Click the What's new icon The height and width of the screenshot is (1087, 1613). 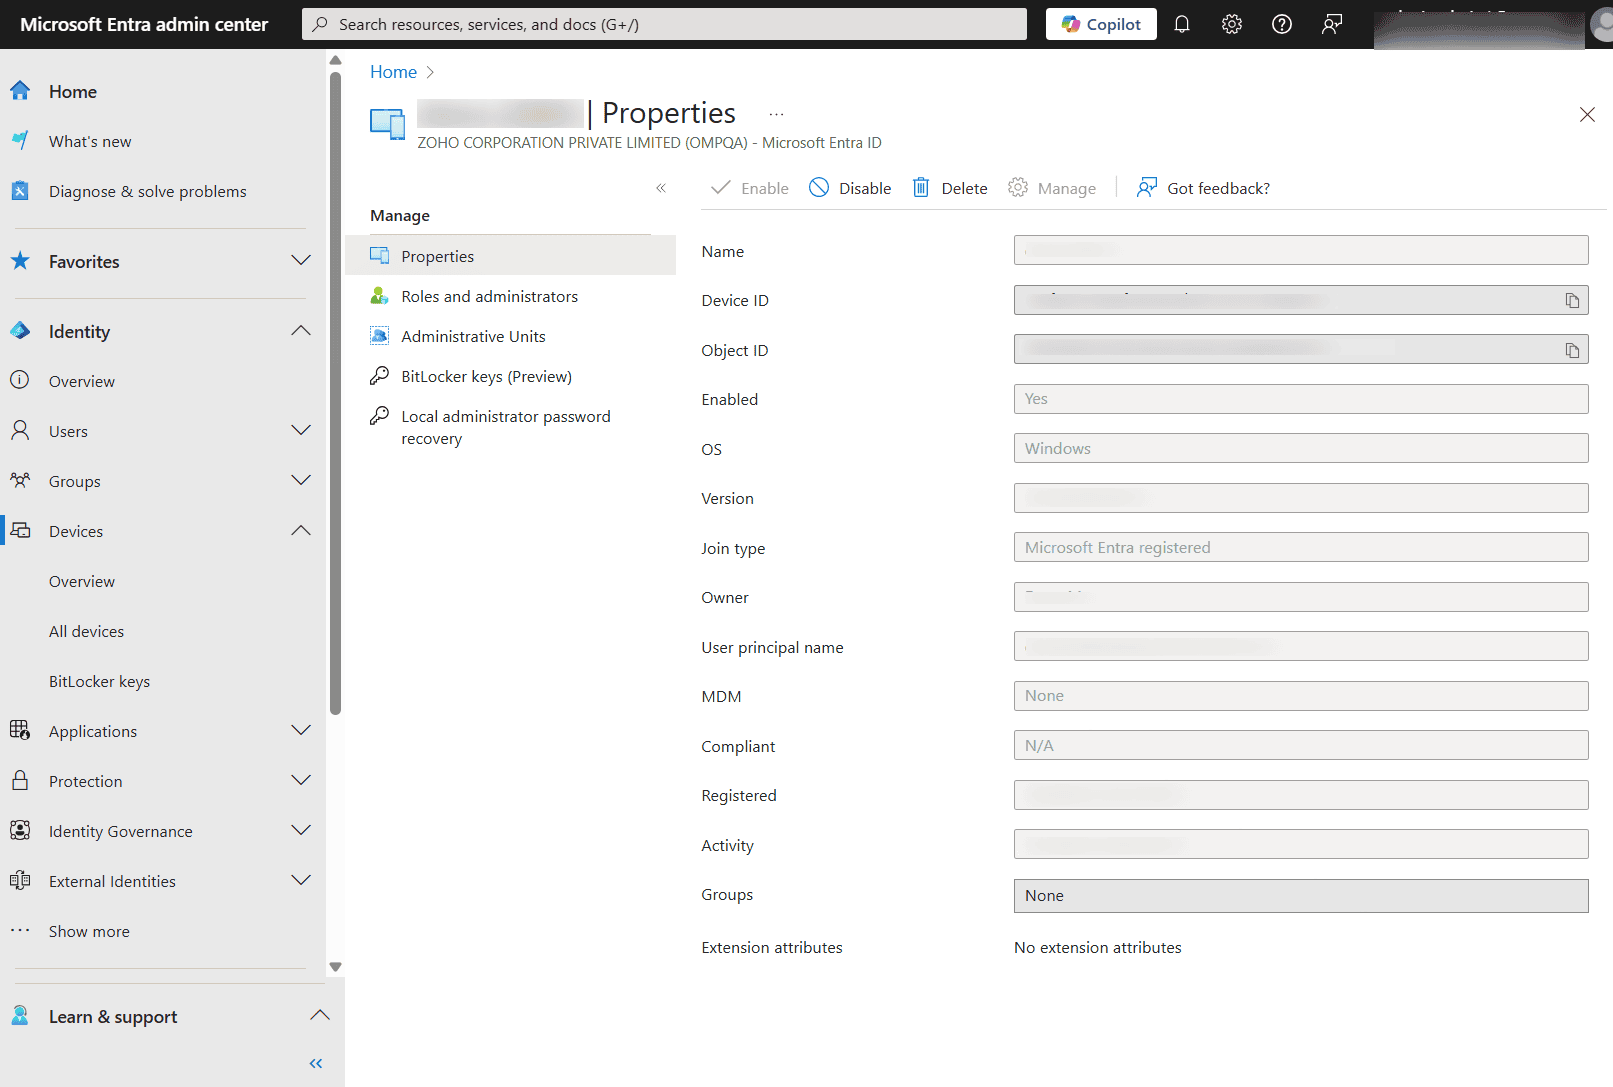pos(20,141)
